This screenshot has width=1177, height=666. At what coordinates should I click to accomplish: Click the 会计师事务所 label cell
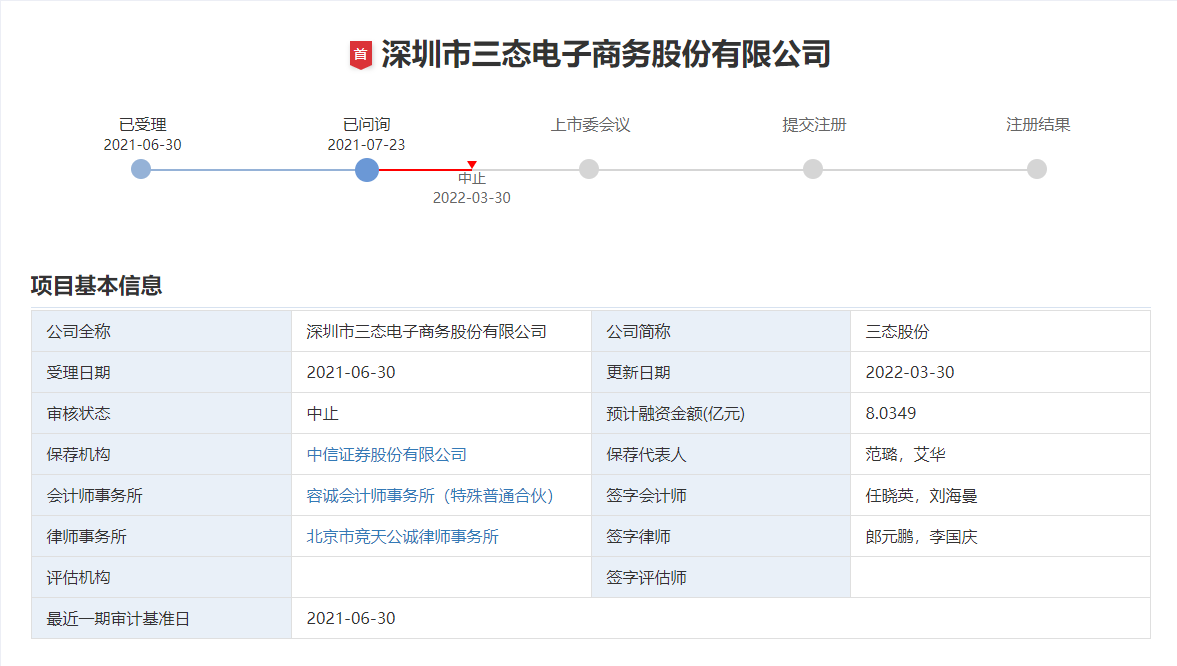click(161, 496)
